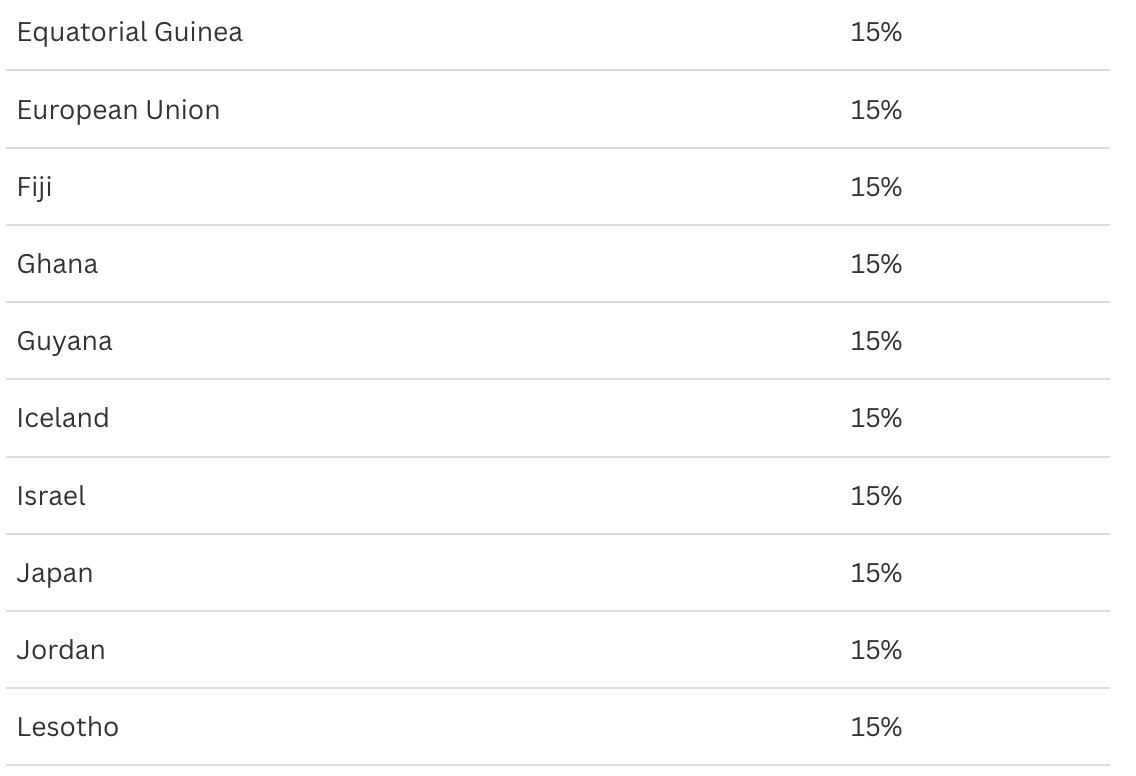Select the Ghana row label
1136x776 pixels.
(x=57, y=264)
